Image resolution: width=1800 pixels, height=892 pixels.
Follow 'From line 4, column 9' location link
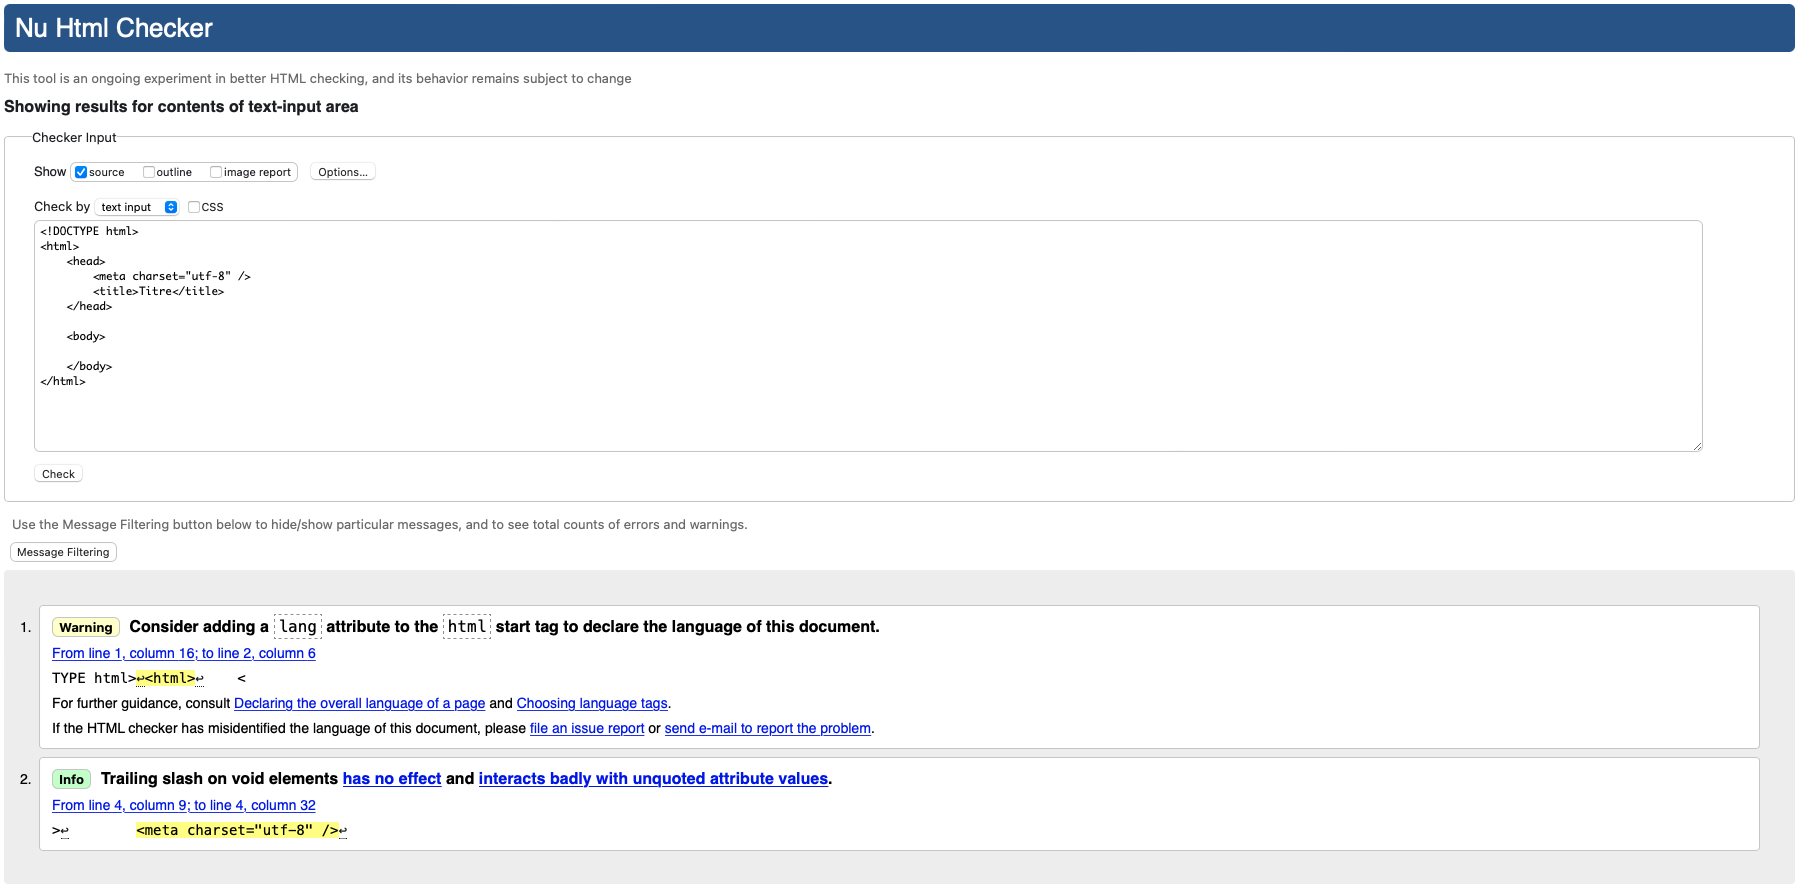point(183,805)
